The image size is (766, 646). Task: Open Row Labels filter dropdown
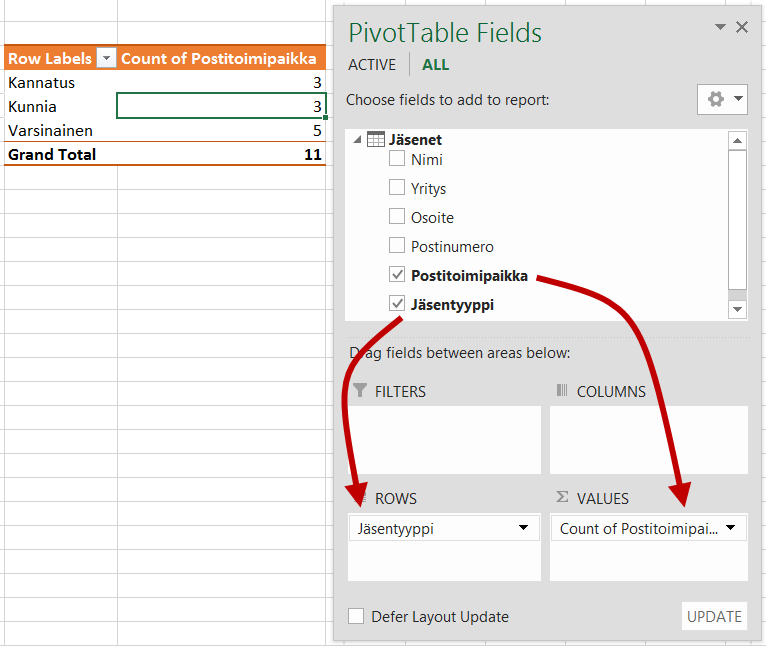pyautogui.click(x=106, y=59)
